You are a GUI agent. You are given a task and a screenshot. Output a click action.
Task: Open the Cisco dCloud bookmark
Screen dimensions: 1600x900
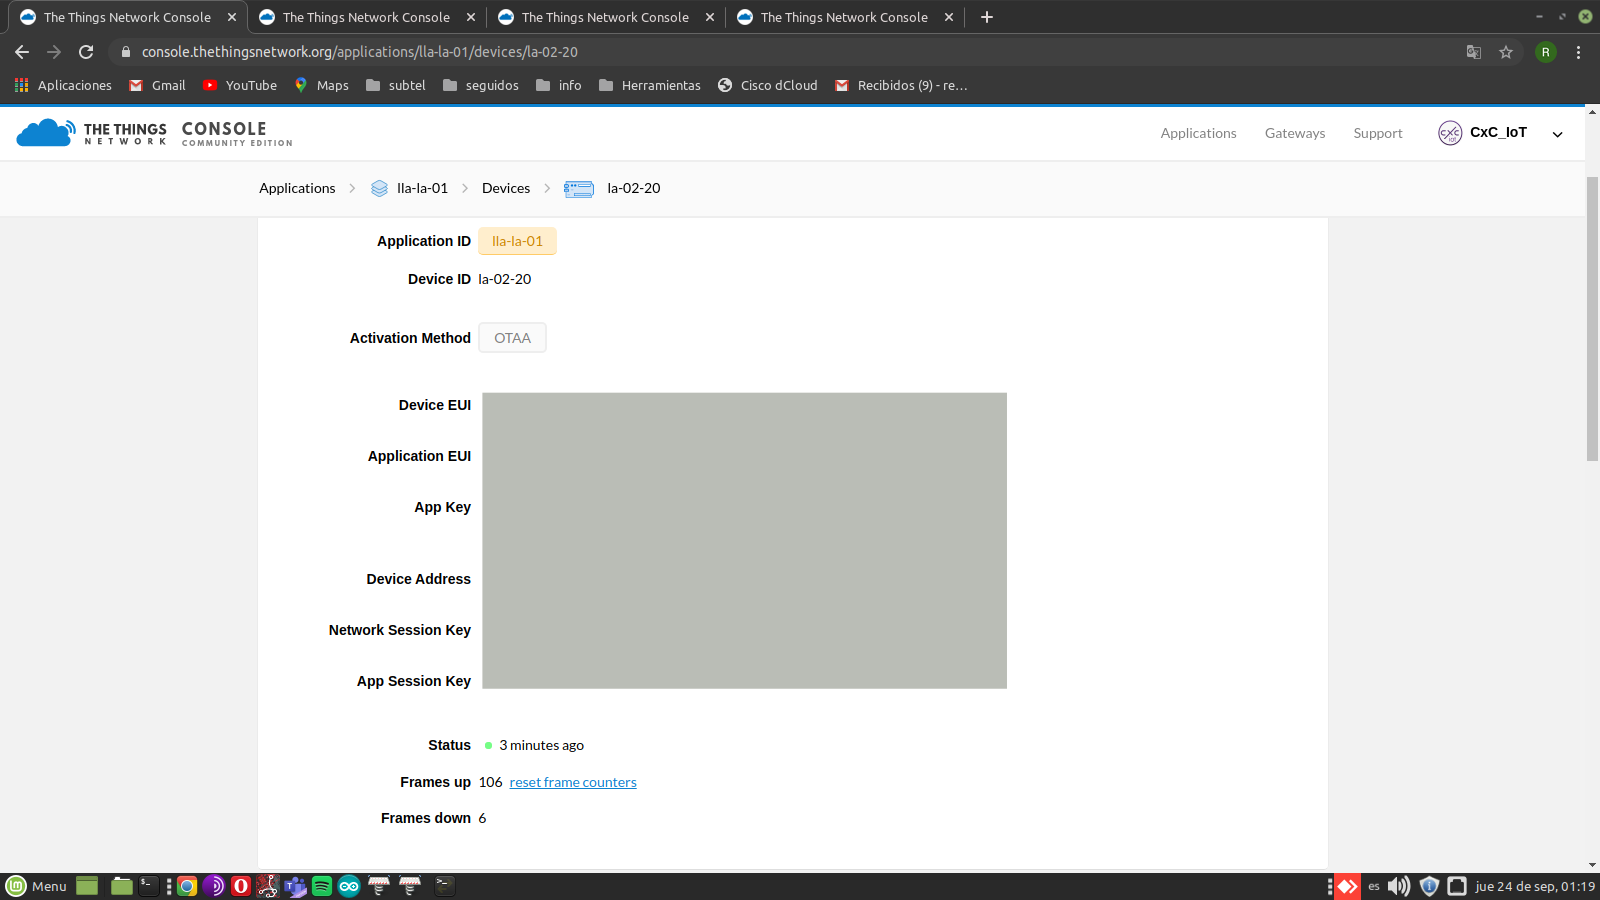[x=768, y=85]
